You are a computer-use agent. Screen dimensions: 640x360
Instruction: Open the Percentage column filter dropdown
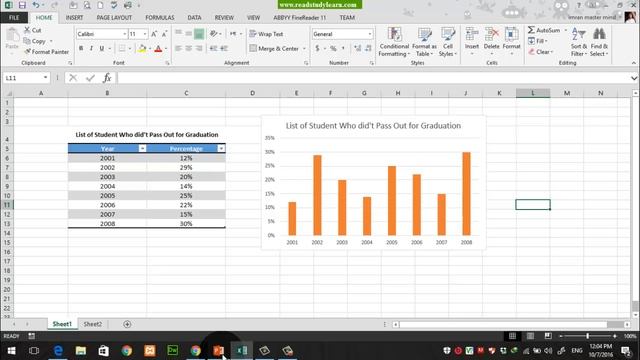click(221, 149)
